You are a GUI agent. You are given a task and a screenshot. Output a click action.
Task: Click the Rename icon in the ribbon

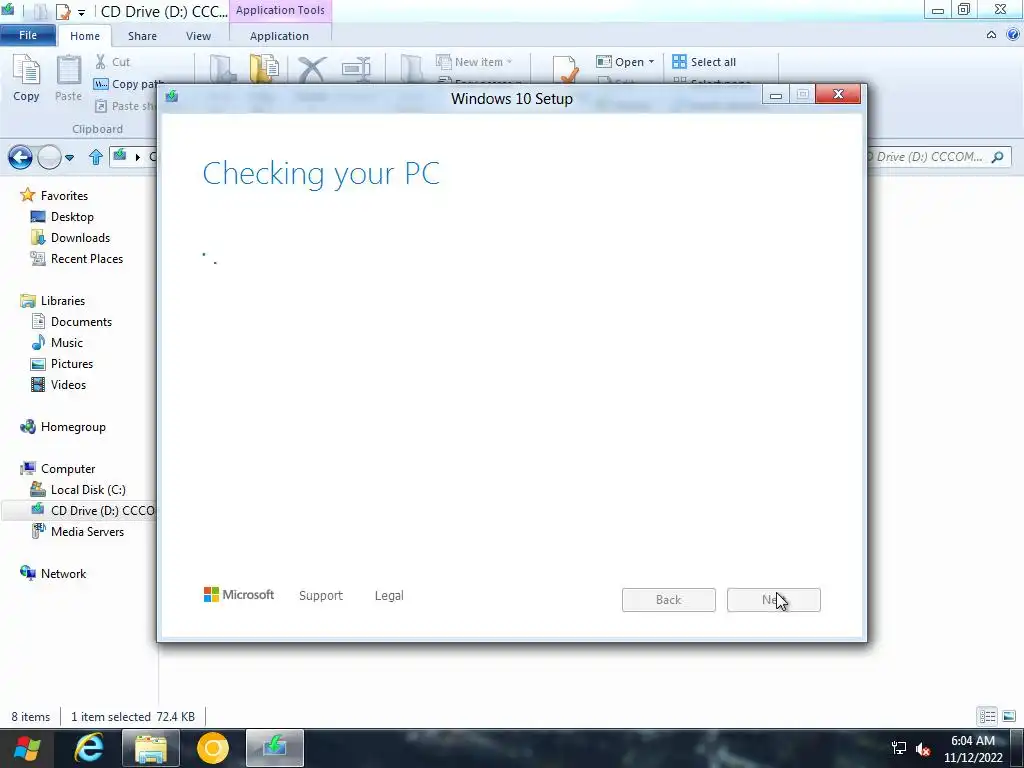(356, 69)
